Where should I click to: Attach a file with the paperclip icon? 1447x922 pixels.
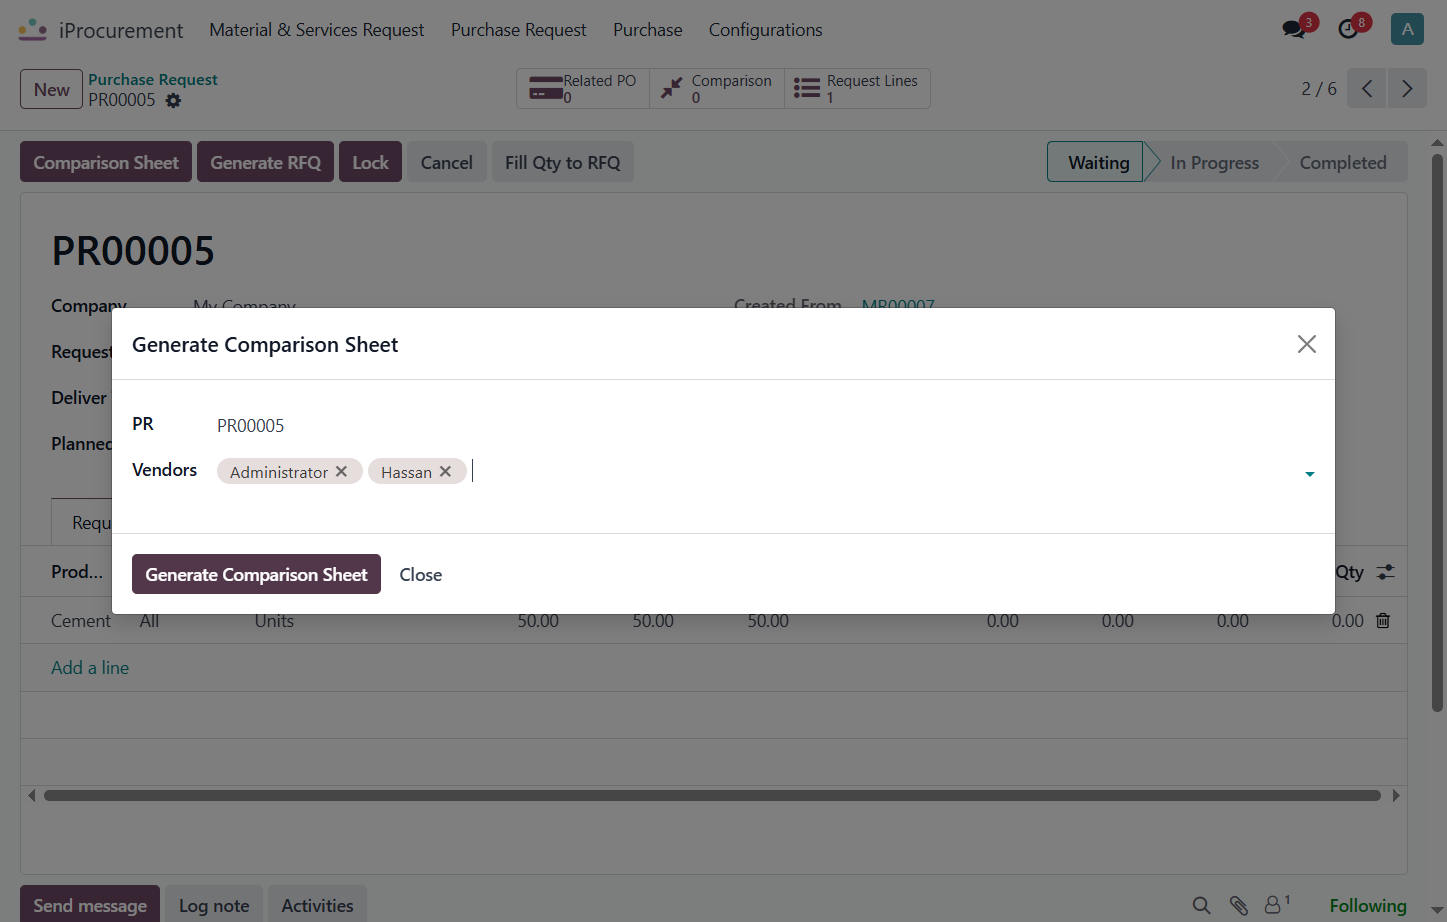point(1238,905)
